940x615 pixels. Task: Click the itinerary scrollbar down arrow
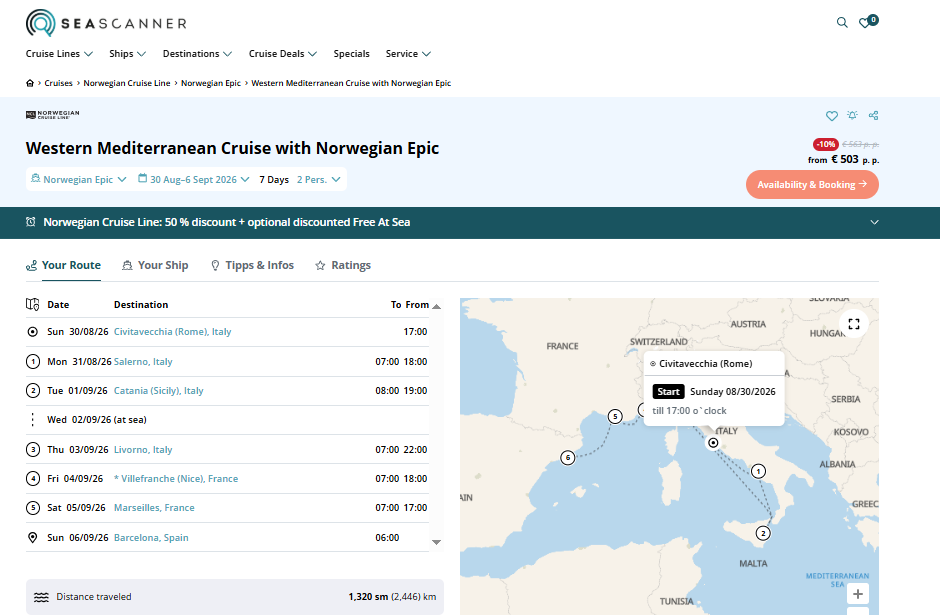point(436,542)
